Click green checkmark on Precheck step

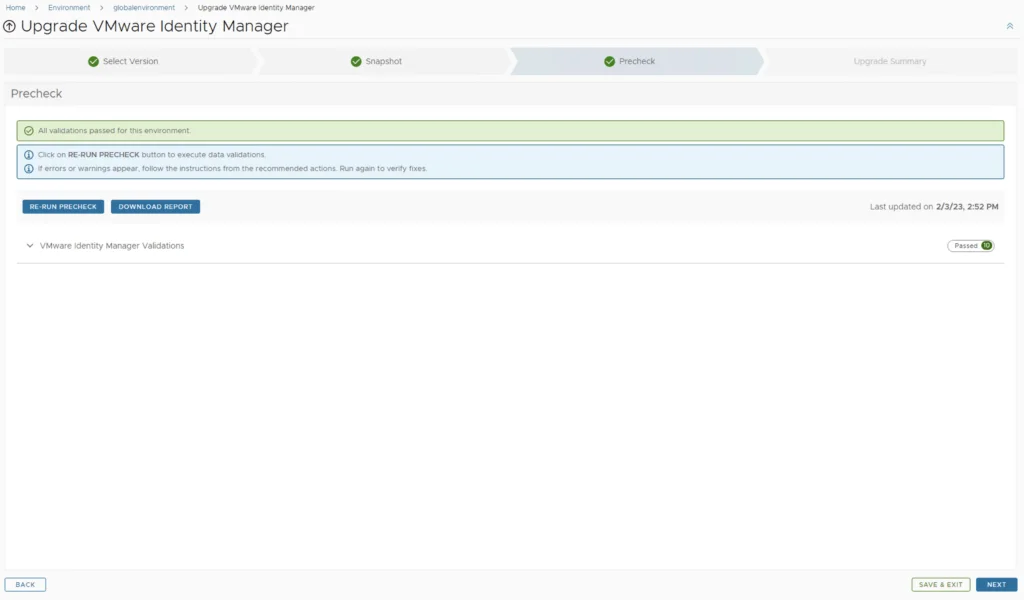[609, 61]
